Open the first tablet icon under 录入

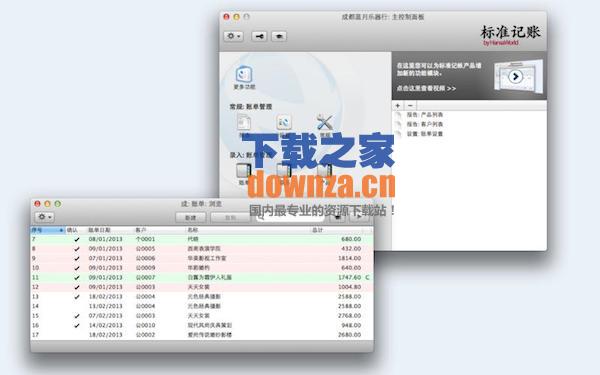(243, 171)
